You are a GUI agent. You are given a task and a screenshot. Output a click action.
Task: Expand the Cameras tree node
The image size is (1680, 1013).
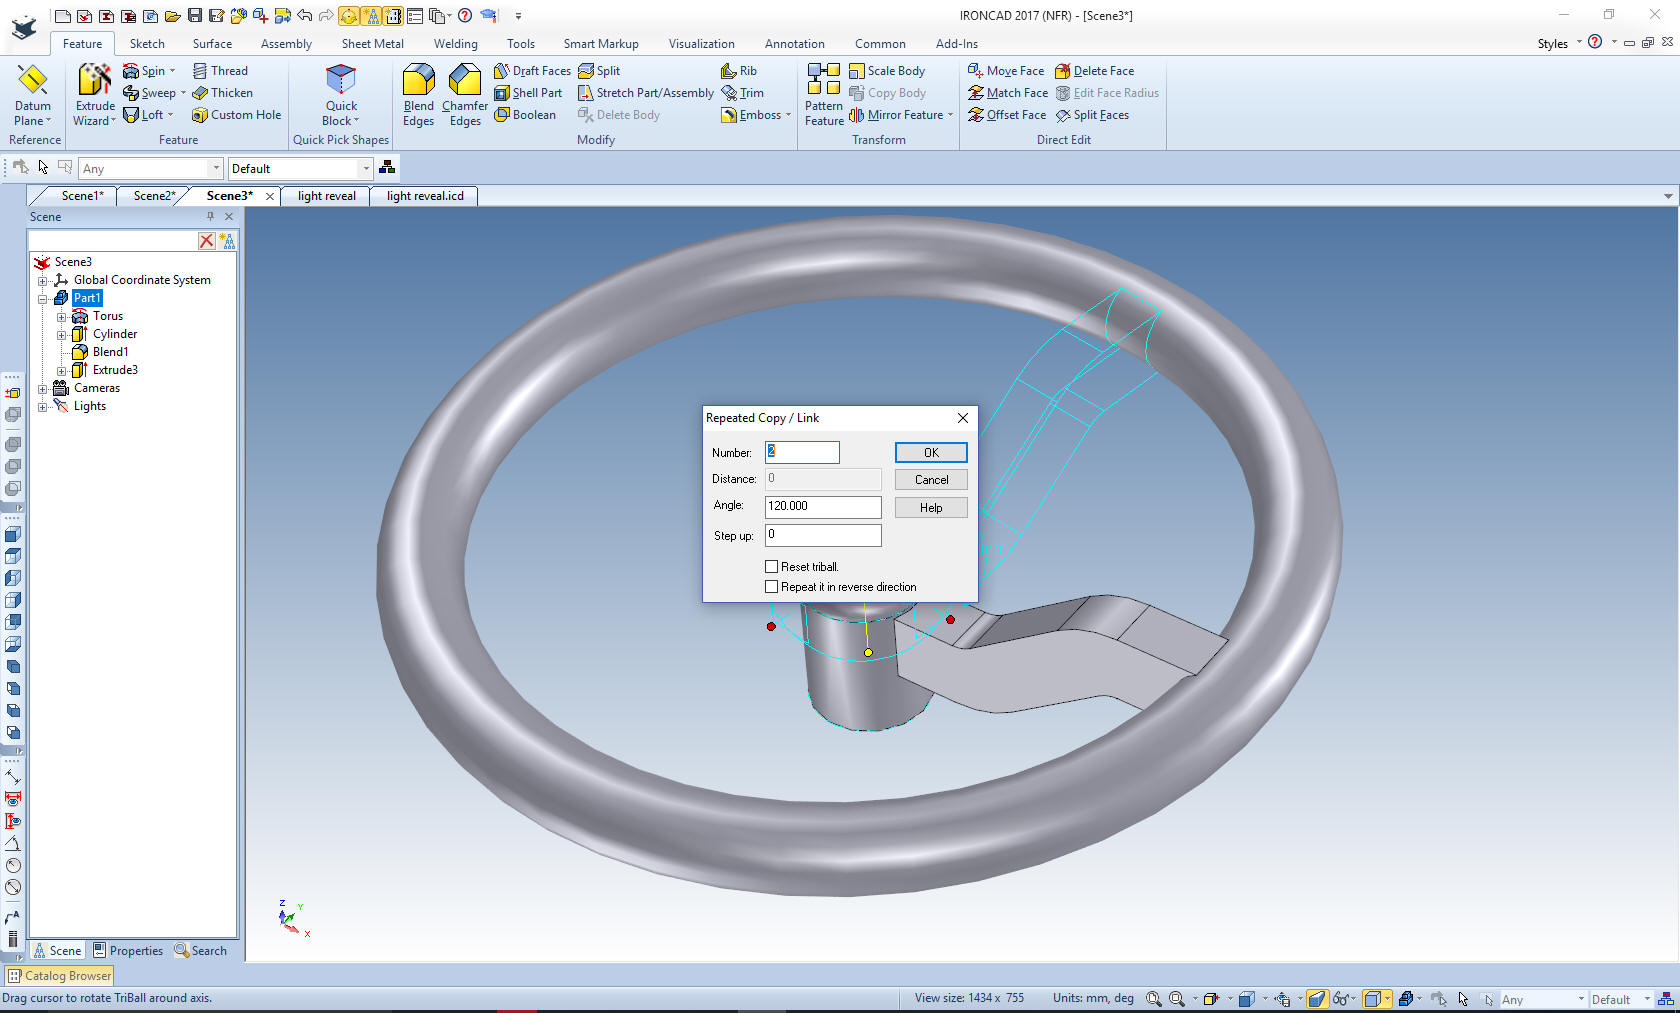point(43,389)
